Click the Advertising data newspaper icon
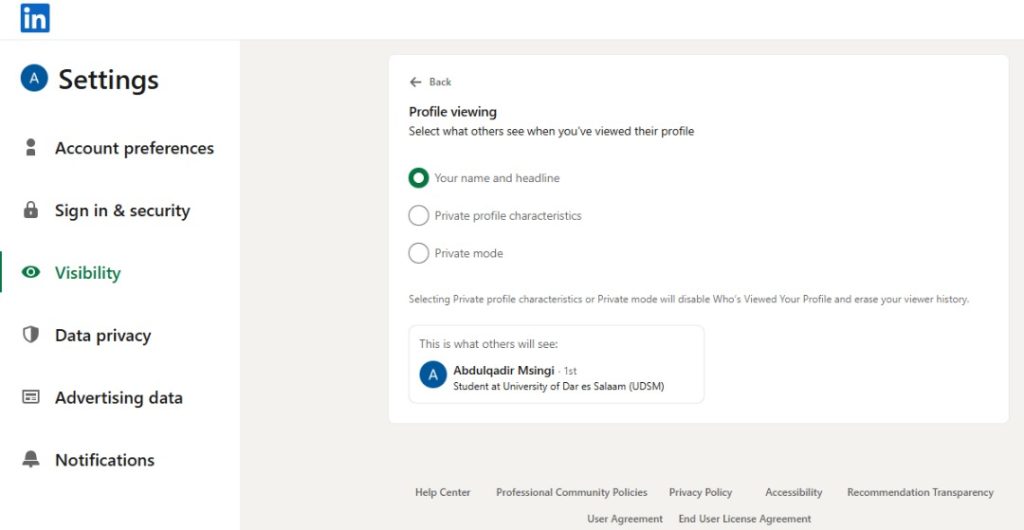Image resolution: width=1024 pixels, height=530 pixels. [31, 398]
